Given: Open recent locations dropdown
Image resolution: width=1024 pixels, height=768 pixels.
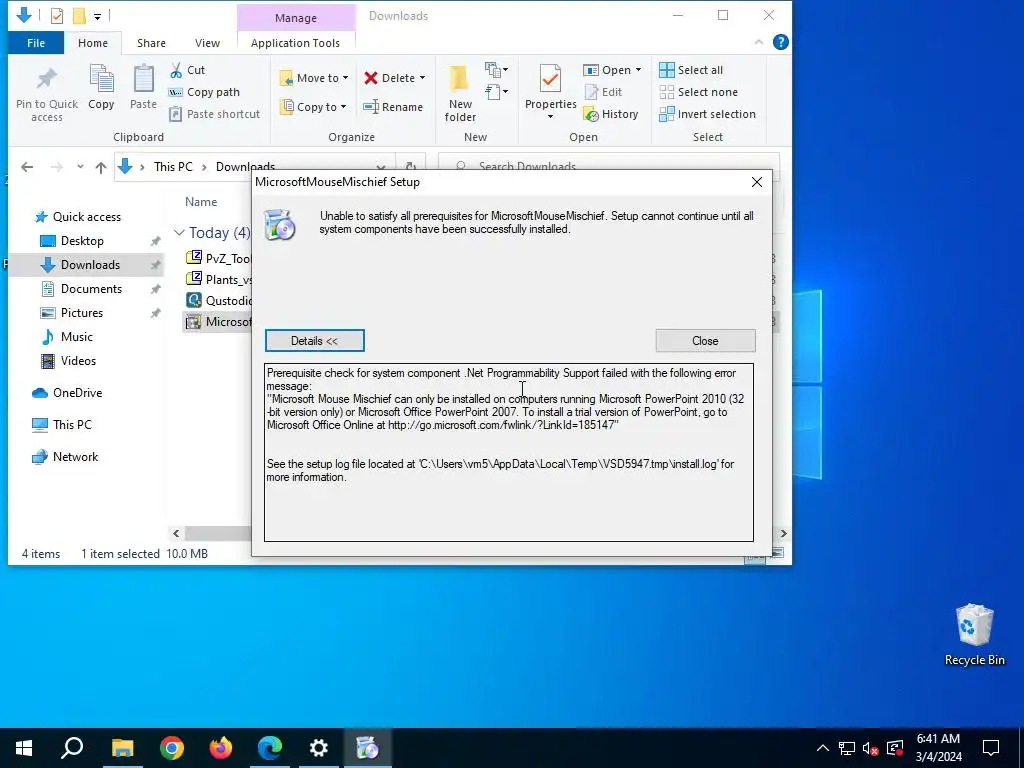Looking at the screenshot, I should [x=80, y=167].
